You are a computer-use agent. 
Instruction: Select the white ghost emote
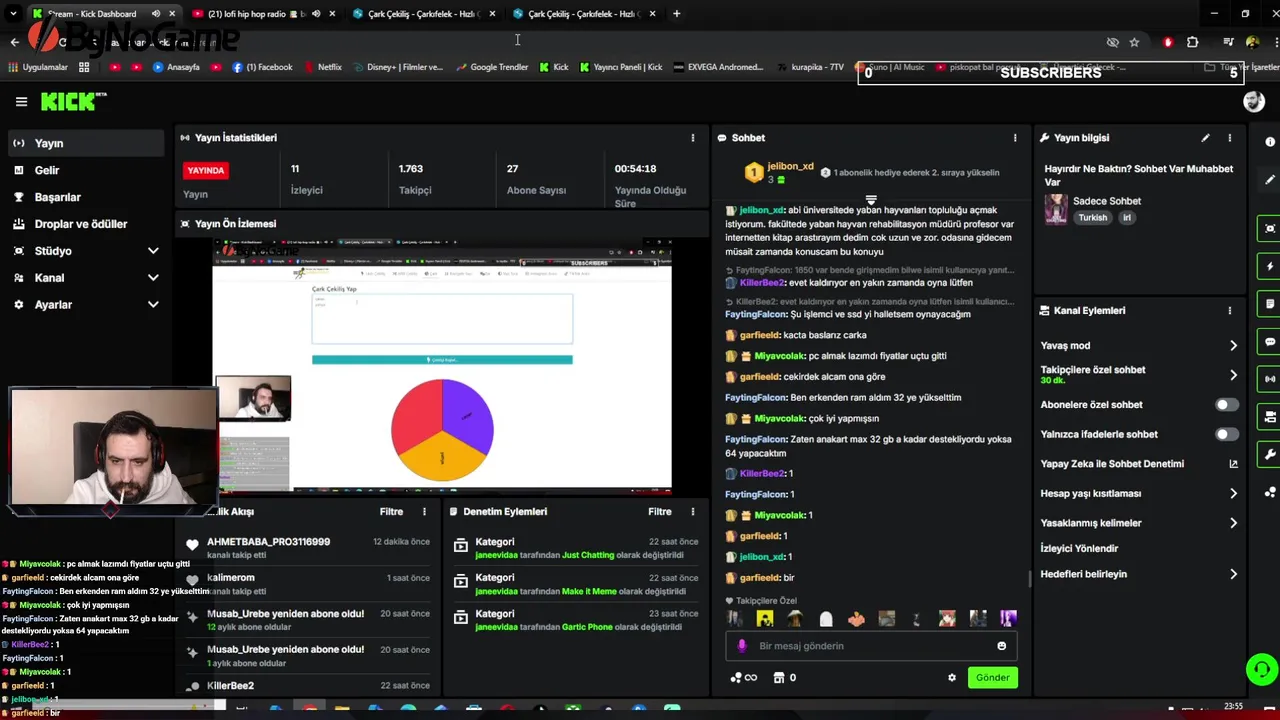[826, 619]
